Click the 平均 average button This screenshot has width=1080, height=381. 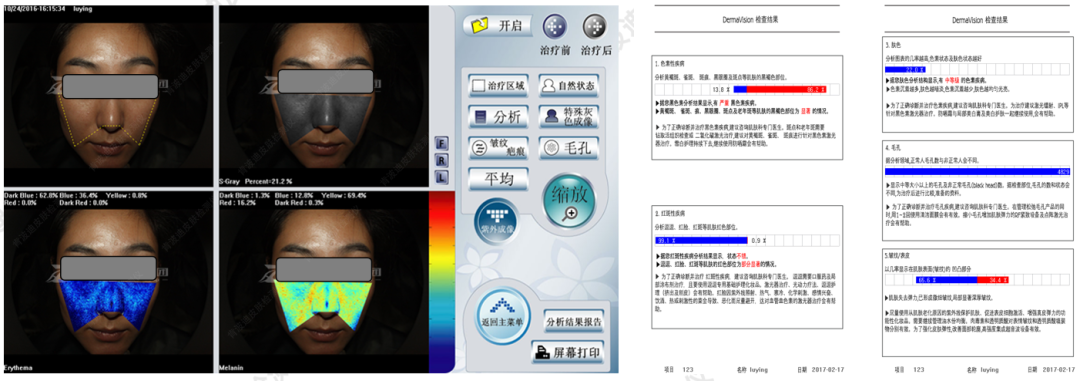[x=498, y=178]
